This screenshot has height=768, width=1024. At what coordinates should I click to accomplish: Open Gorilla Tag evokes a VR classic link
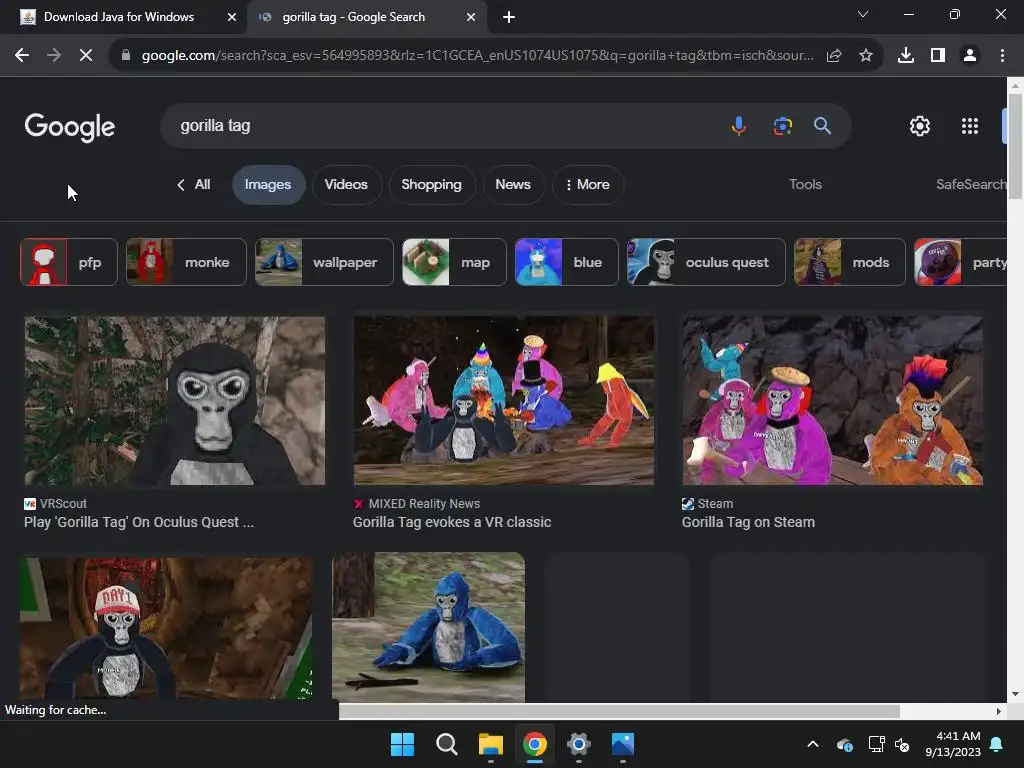[452, 522]
